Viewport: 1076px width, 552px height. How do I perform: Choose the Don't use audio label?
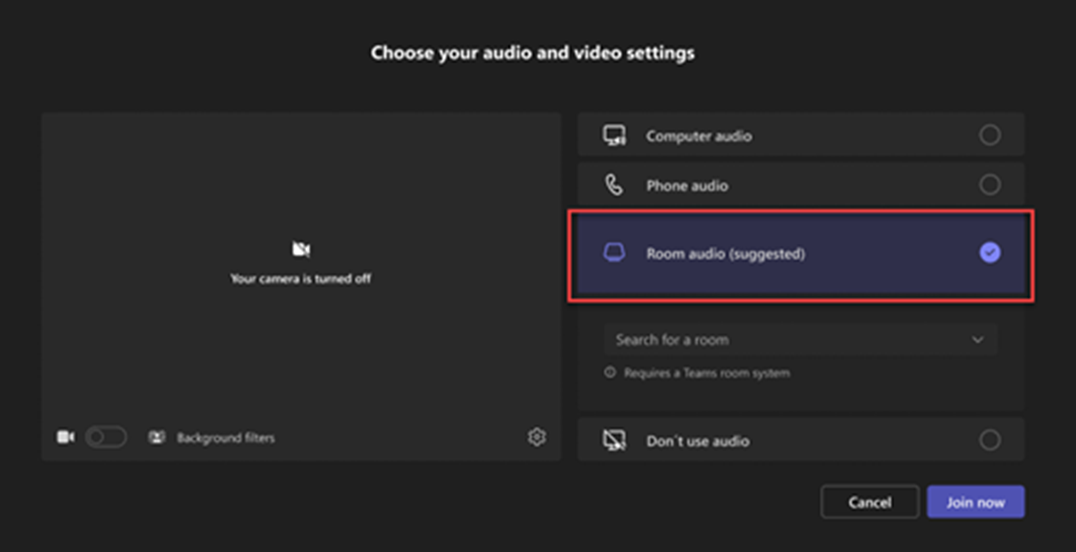coord(697,441)
